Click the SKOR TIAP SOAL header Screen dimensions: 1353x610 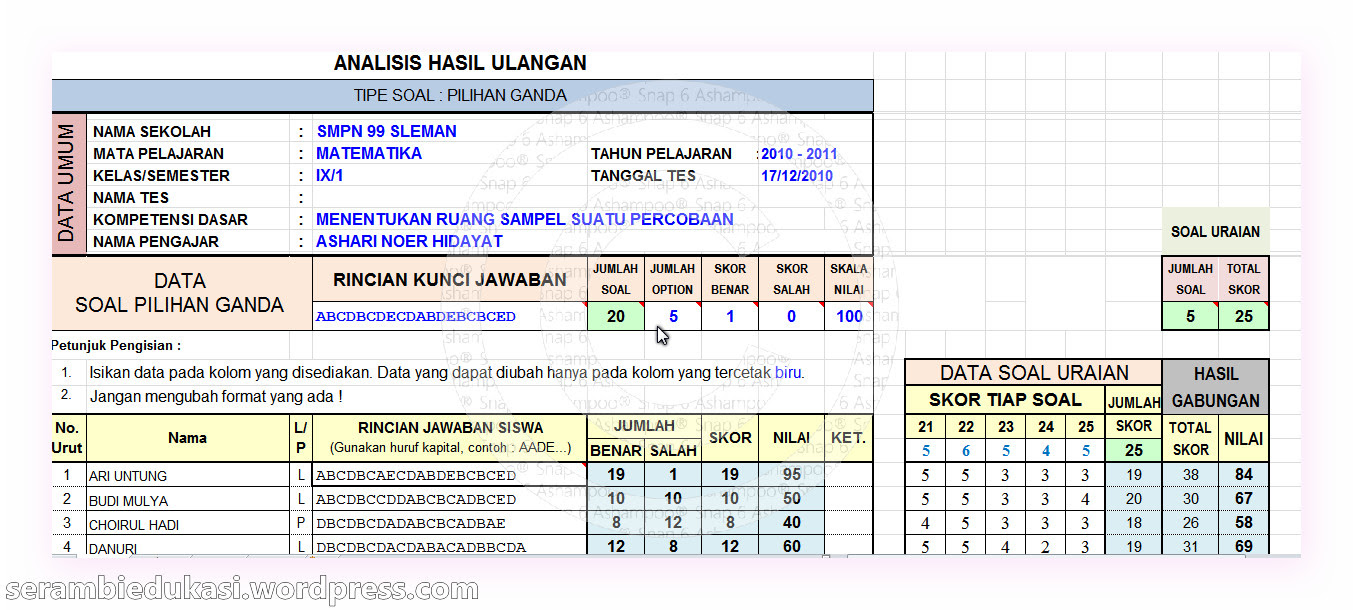[x=1005, y=400]
